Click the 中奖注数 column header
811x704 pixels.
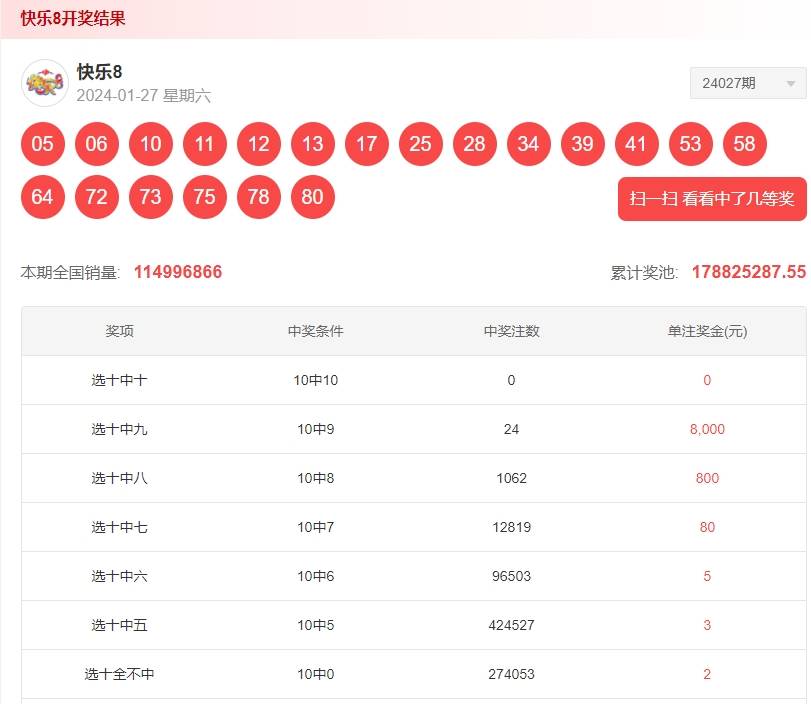tap(512, 331)
